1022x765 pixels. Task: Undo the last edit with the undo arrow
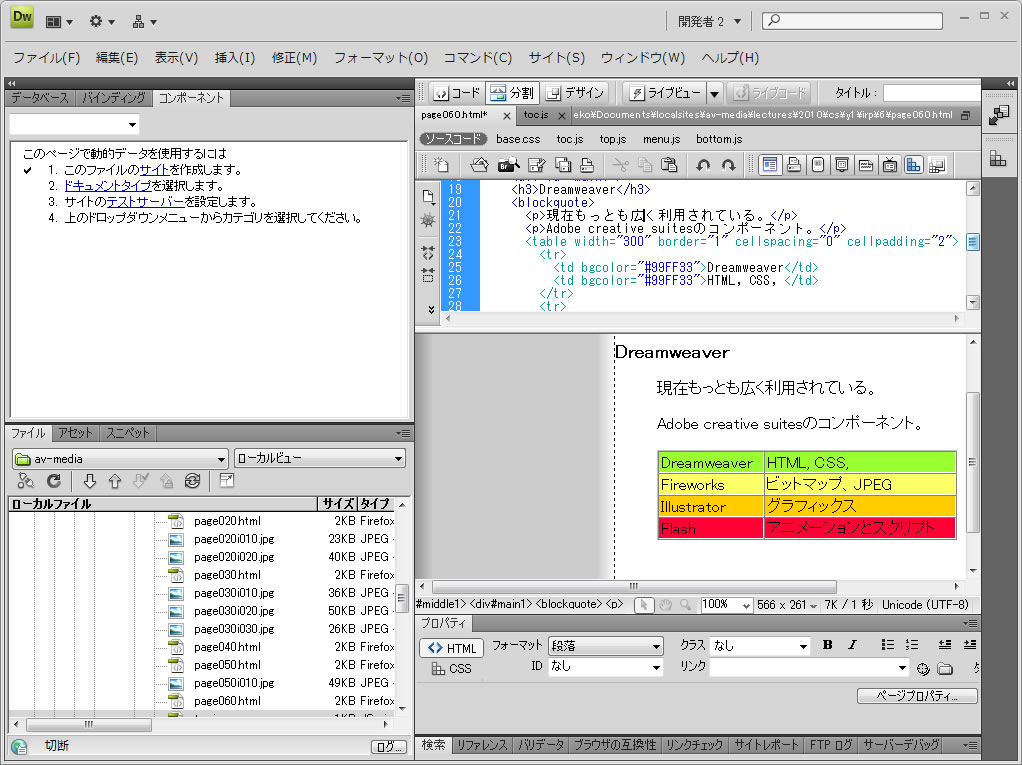[703, 165]
